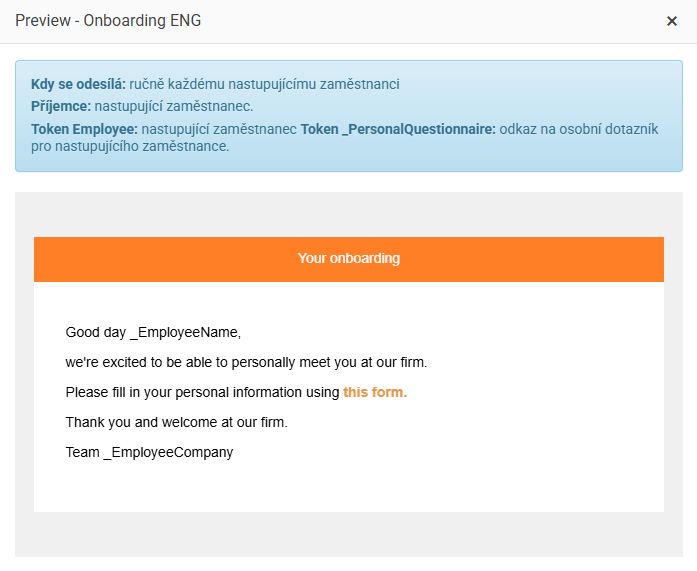697x571 pixels.
Task: Click the 'nastupující zaměstnanec.' text after Příjemce
Action: coord(174,105)
